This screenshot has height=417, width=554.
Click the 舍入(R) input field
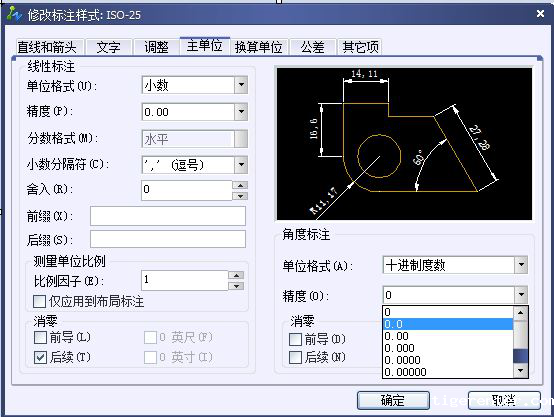pyautogui.click(x=187, y=190)
